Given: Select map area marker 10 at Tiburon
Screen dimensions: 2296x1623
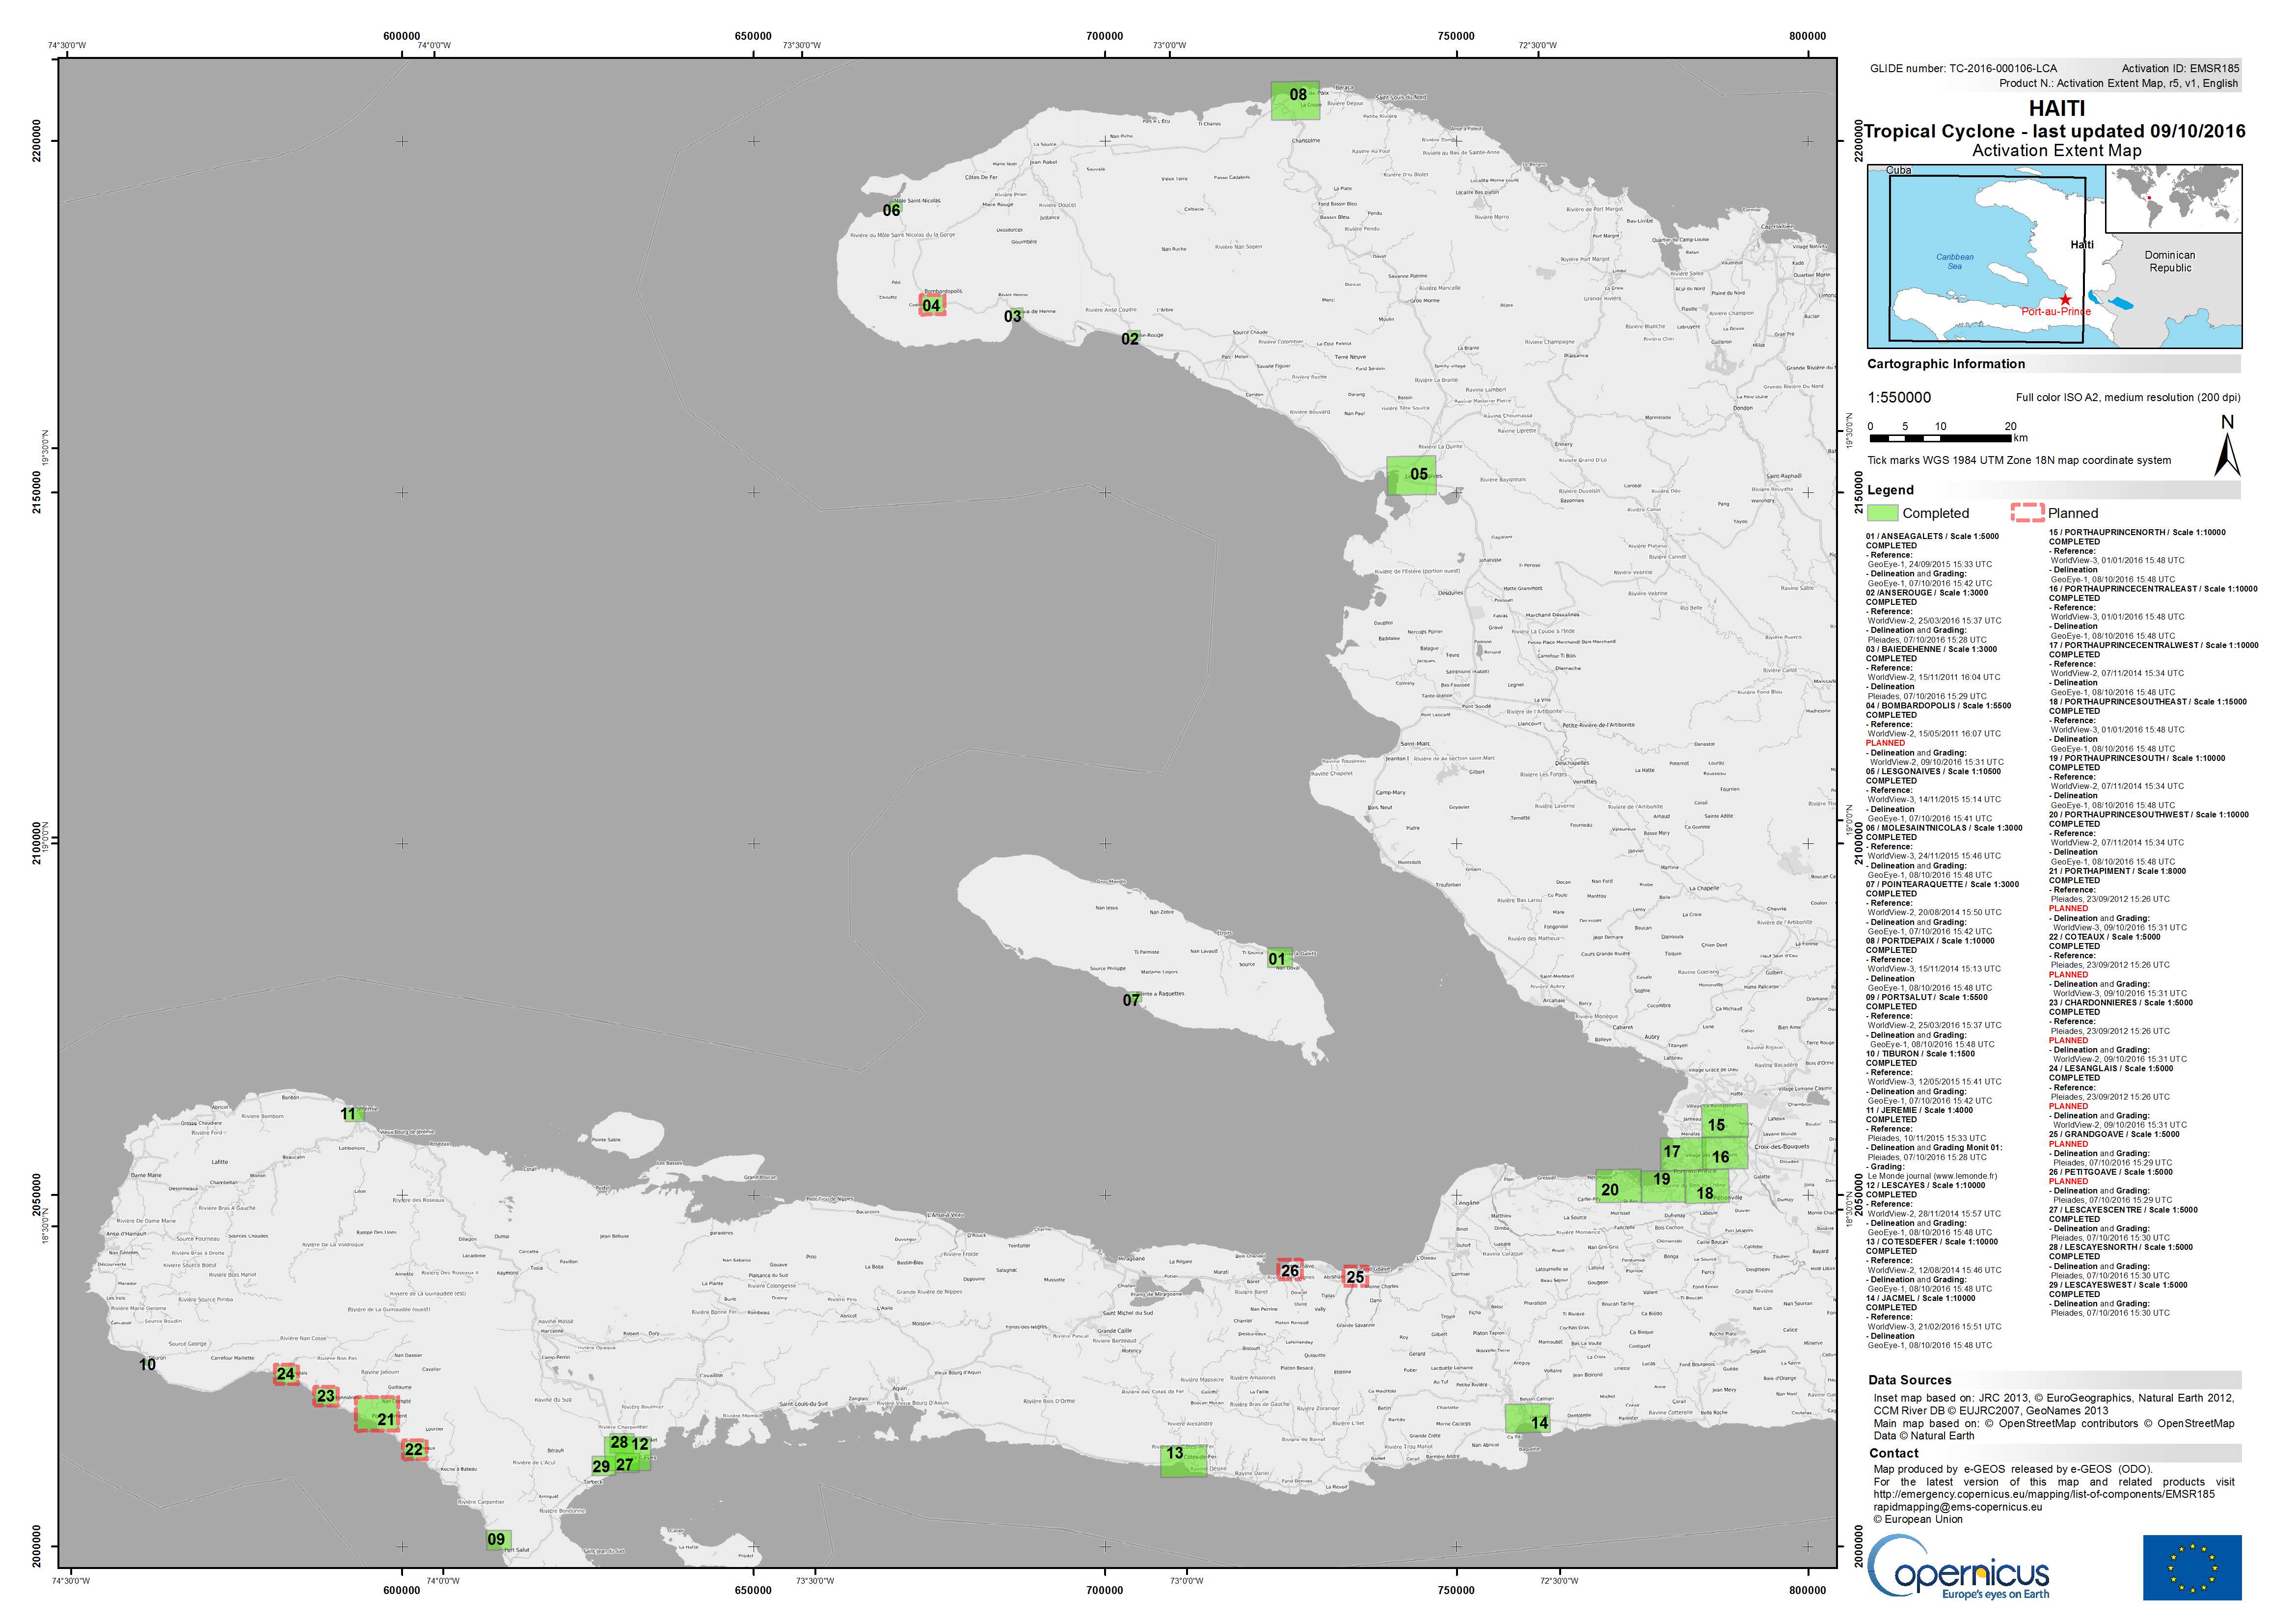Looking at the screenshot, I should [x=147, y=1364].
